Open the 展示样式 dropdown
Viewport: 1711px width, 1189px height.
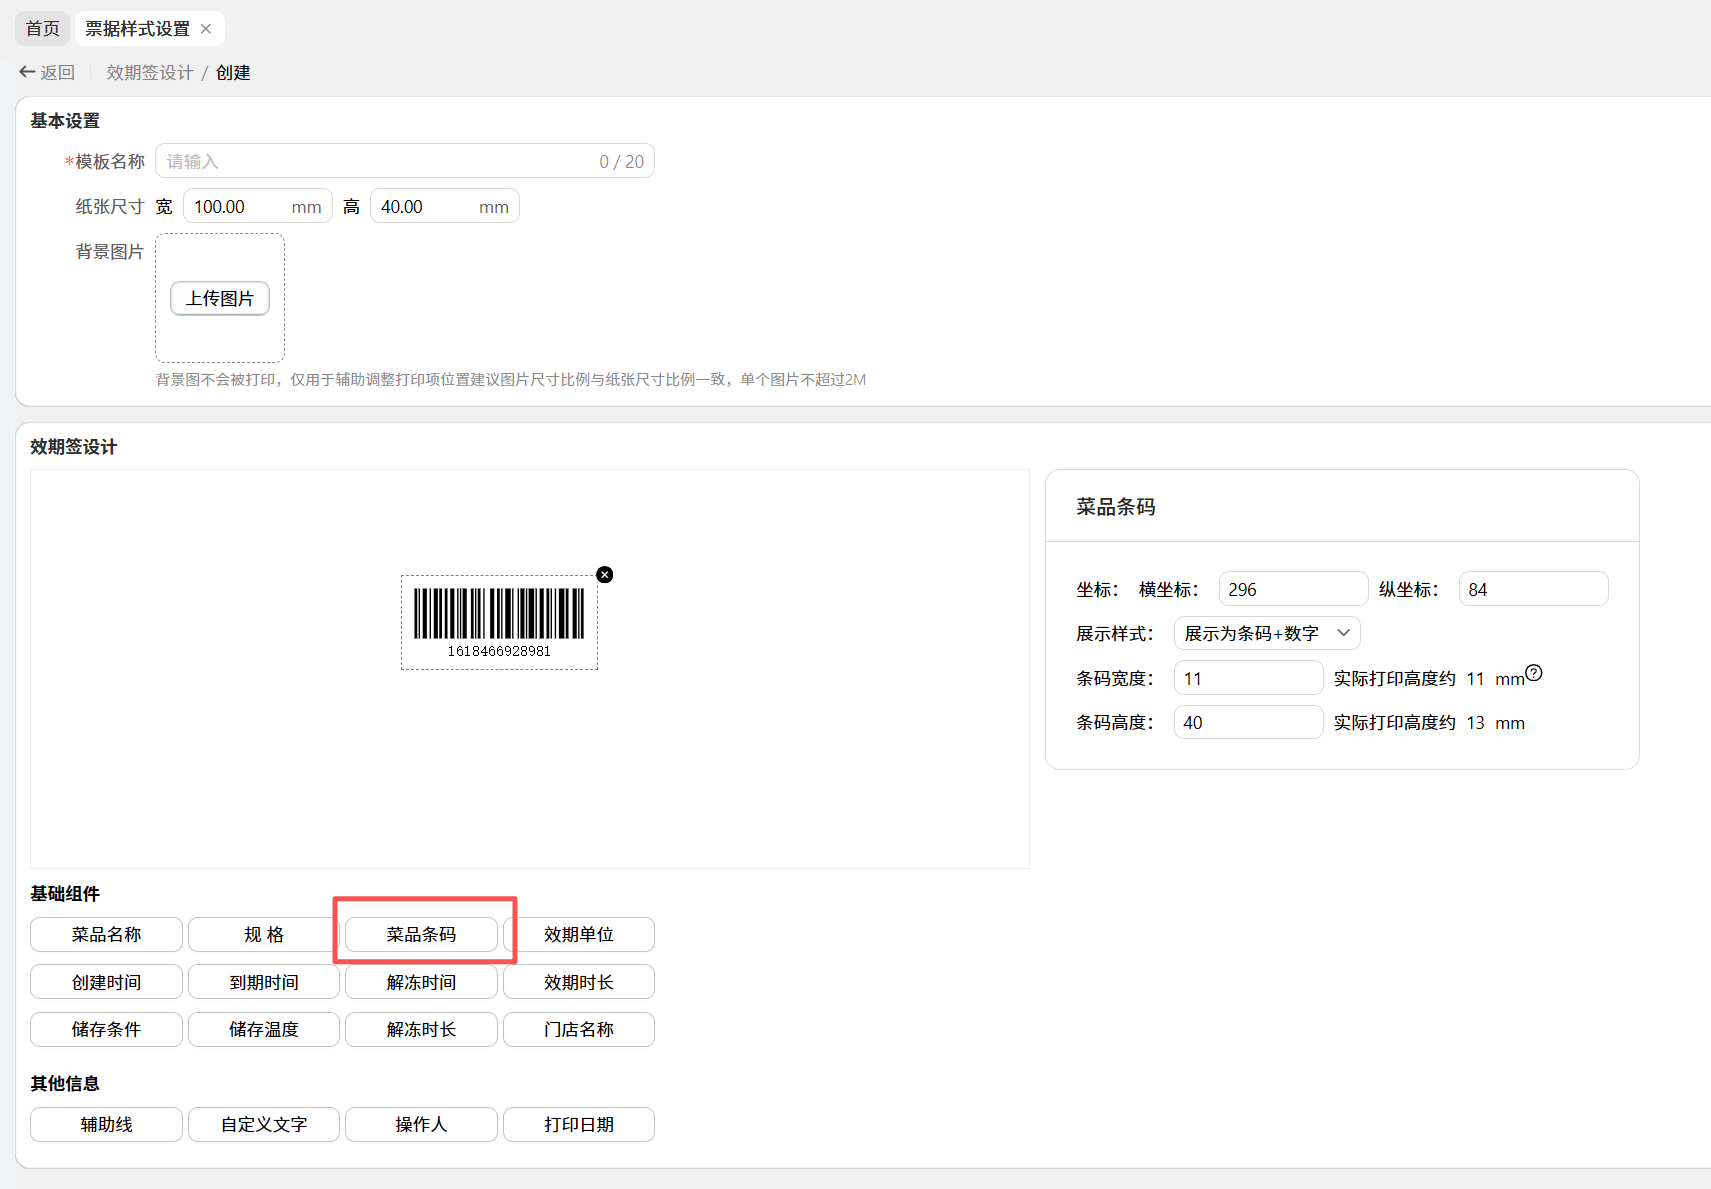(1267, 633)
